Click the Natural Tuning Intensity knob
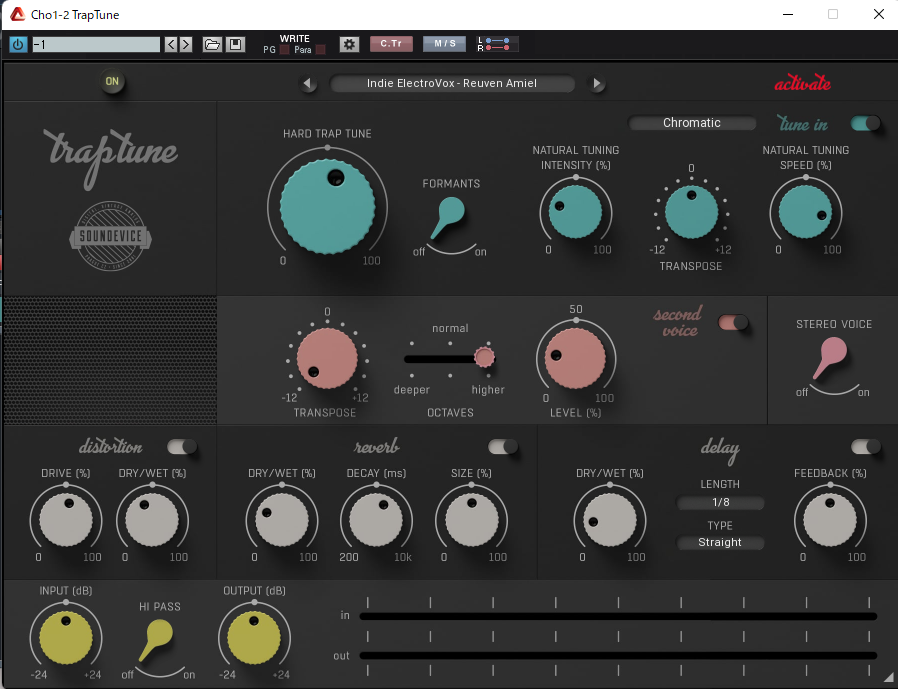Viewport: 898px width, 689px height. click(x=576, y=212)
